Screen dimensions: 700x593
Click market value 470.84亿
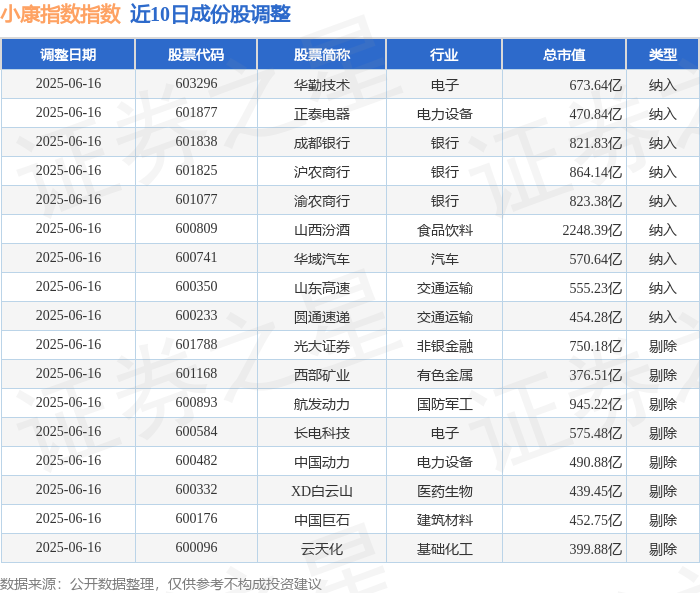pos(595,113)
